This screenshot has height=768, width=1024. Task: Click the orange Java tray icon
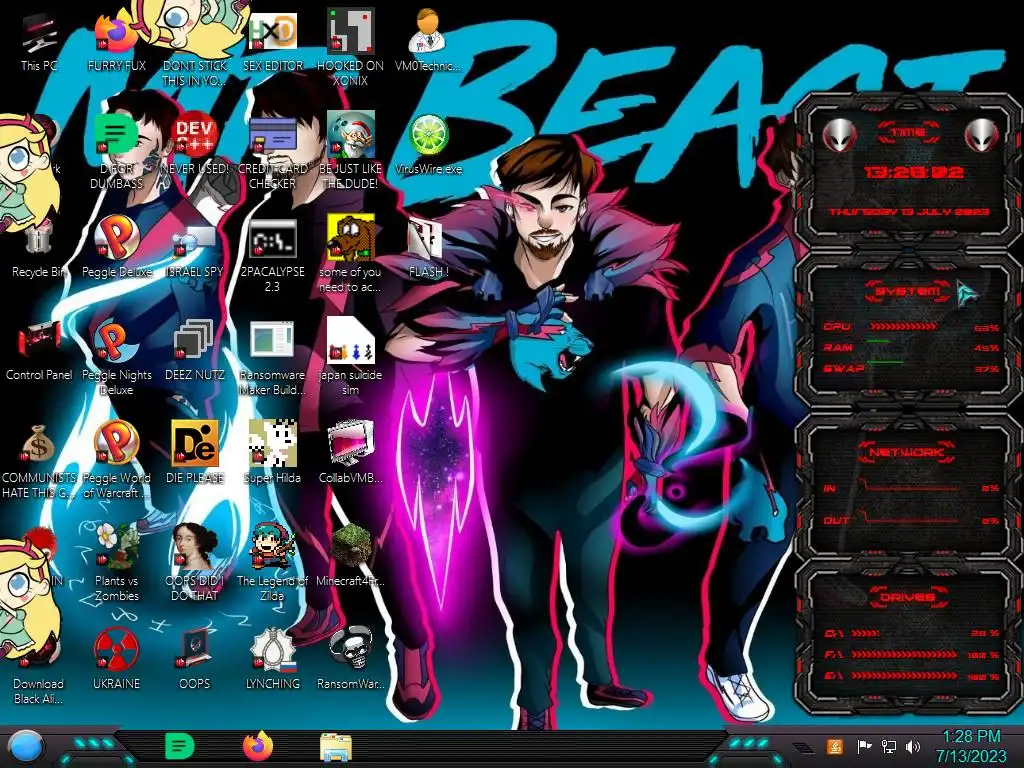835,746
